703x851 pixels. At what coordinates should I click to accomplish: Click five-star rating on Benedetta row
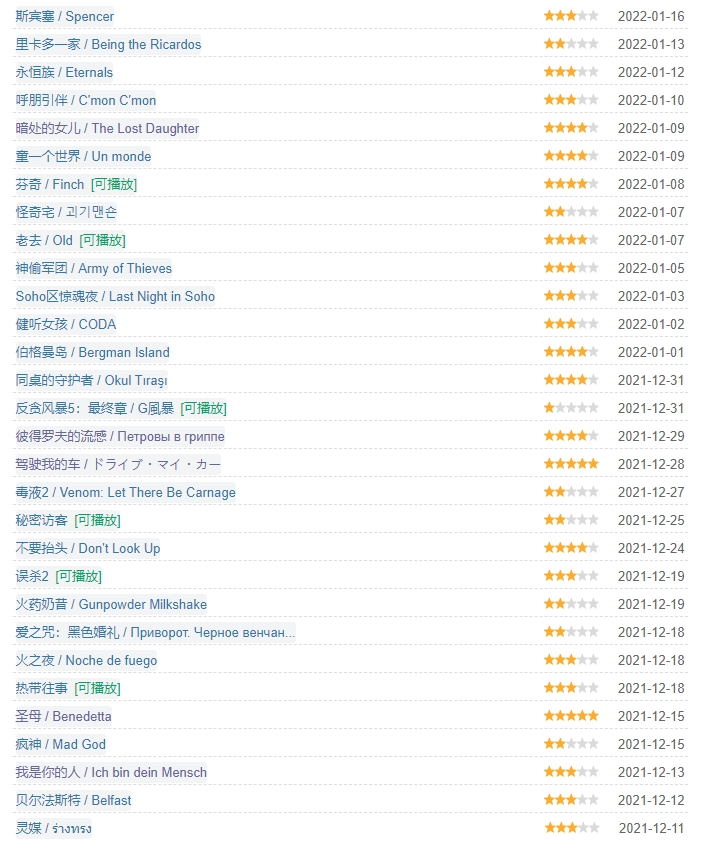pos(571,716)
